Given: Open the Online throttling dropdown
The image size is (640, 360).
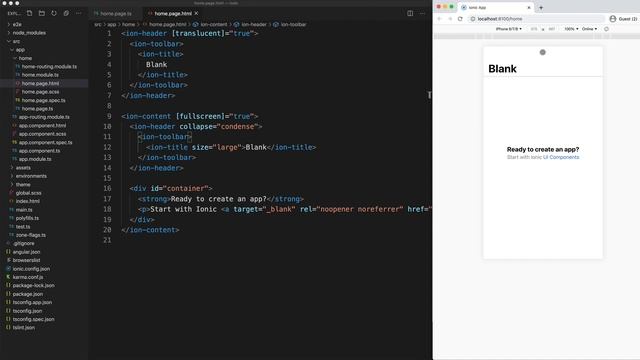Looking at the screenshot, I should pyautogui.click(x=589, y=29).
